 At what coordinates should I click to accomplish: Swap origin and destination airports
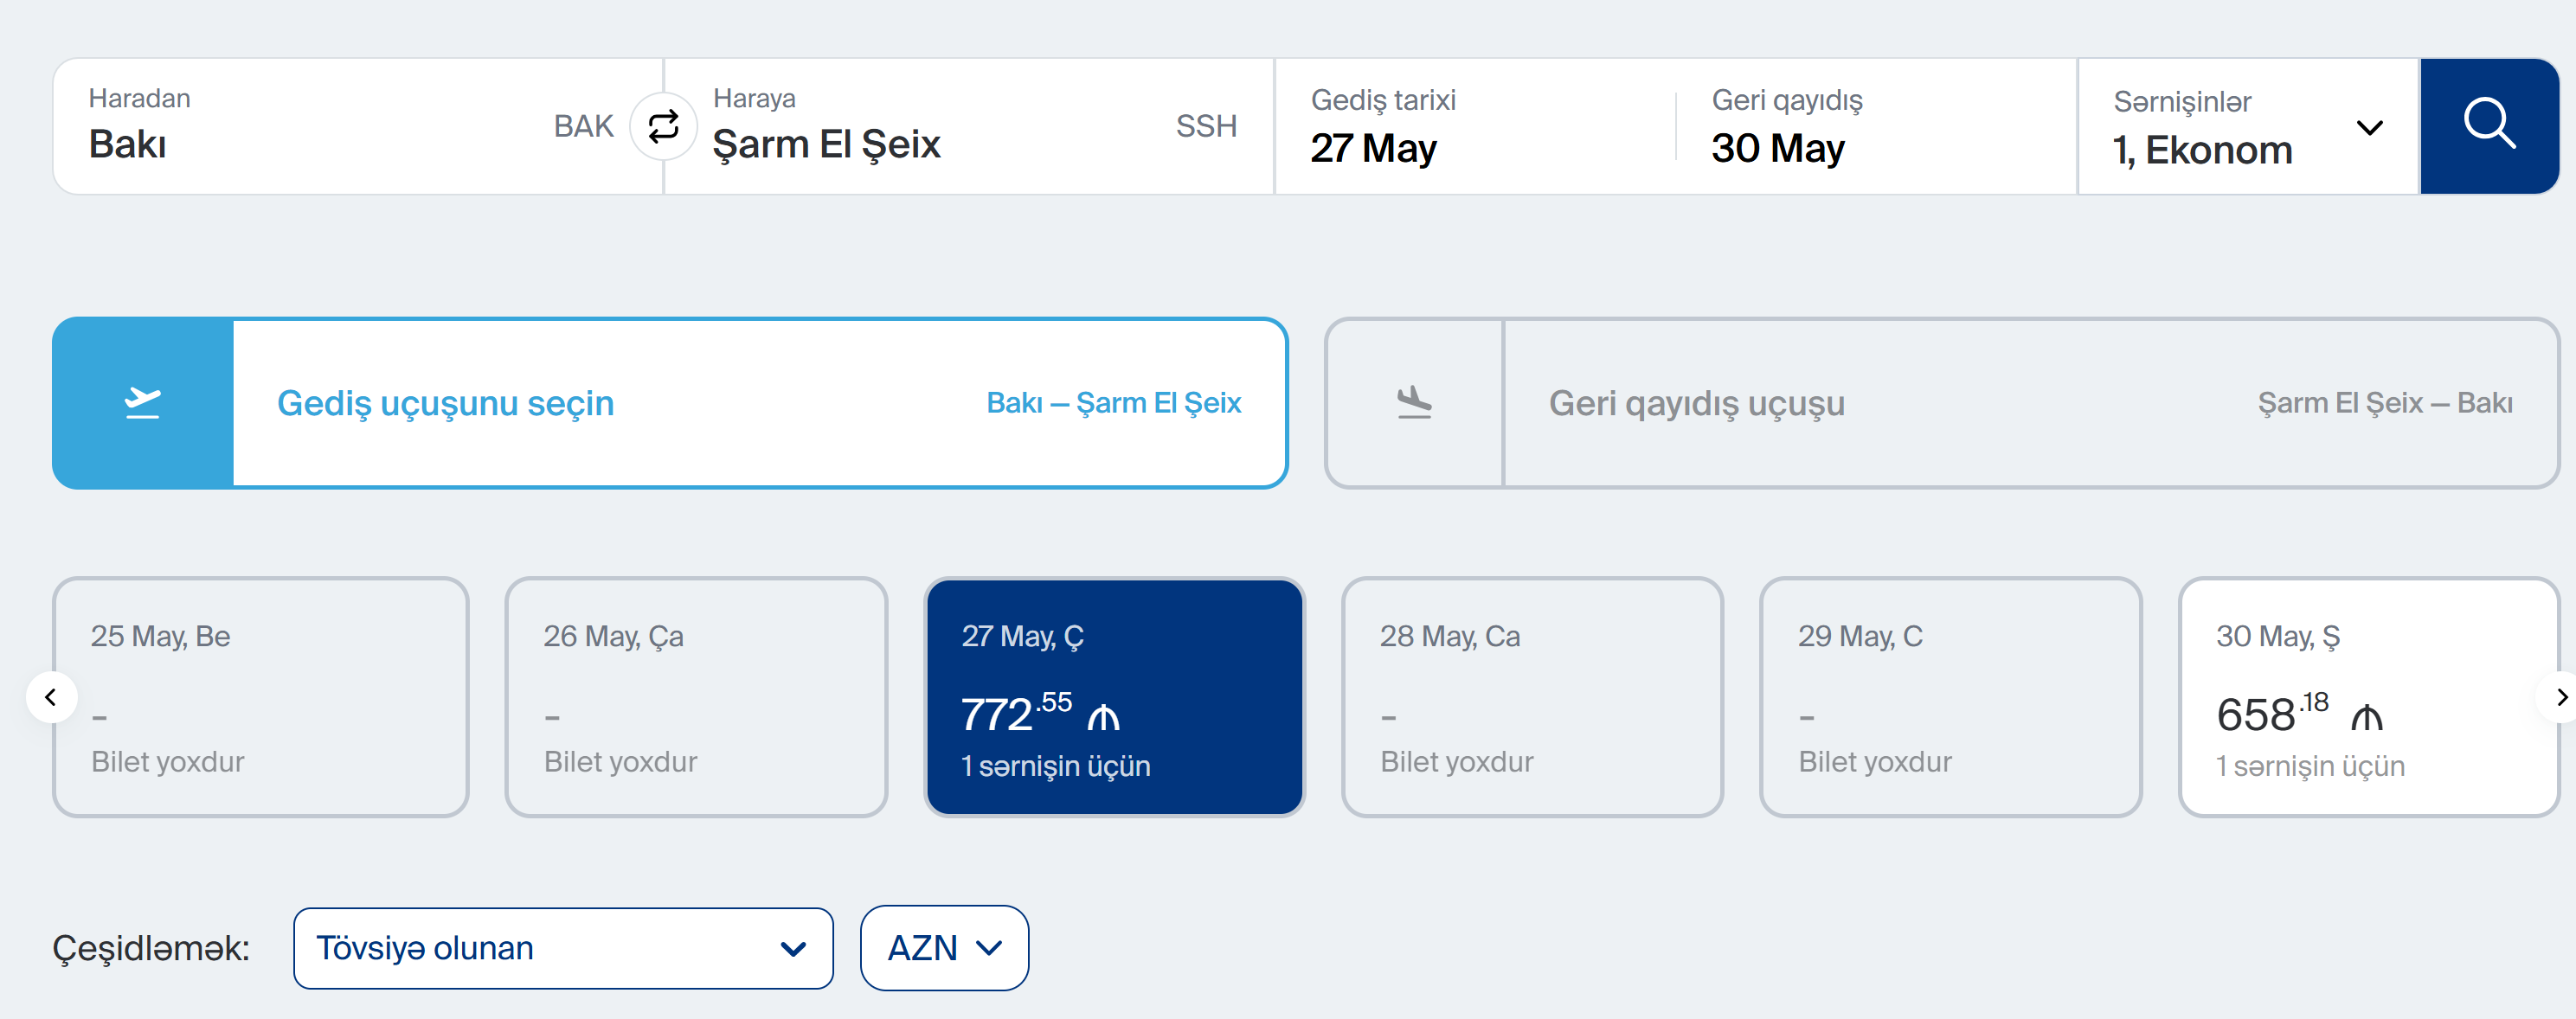[663, 127]
